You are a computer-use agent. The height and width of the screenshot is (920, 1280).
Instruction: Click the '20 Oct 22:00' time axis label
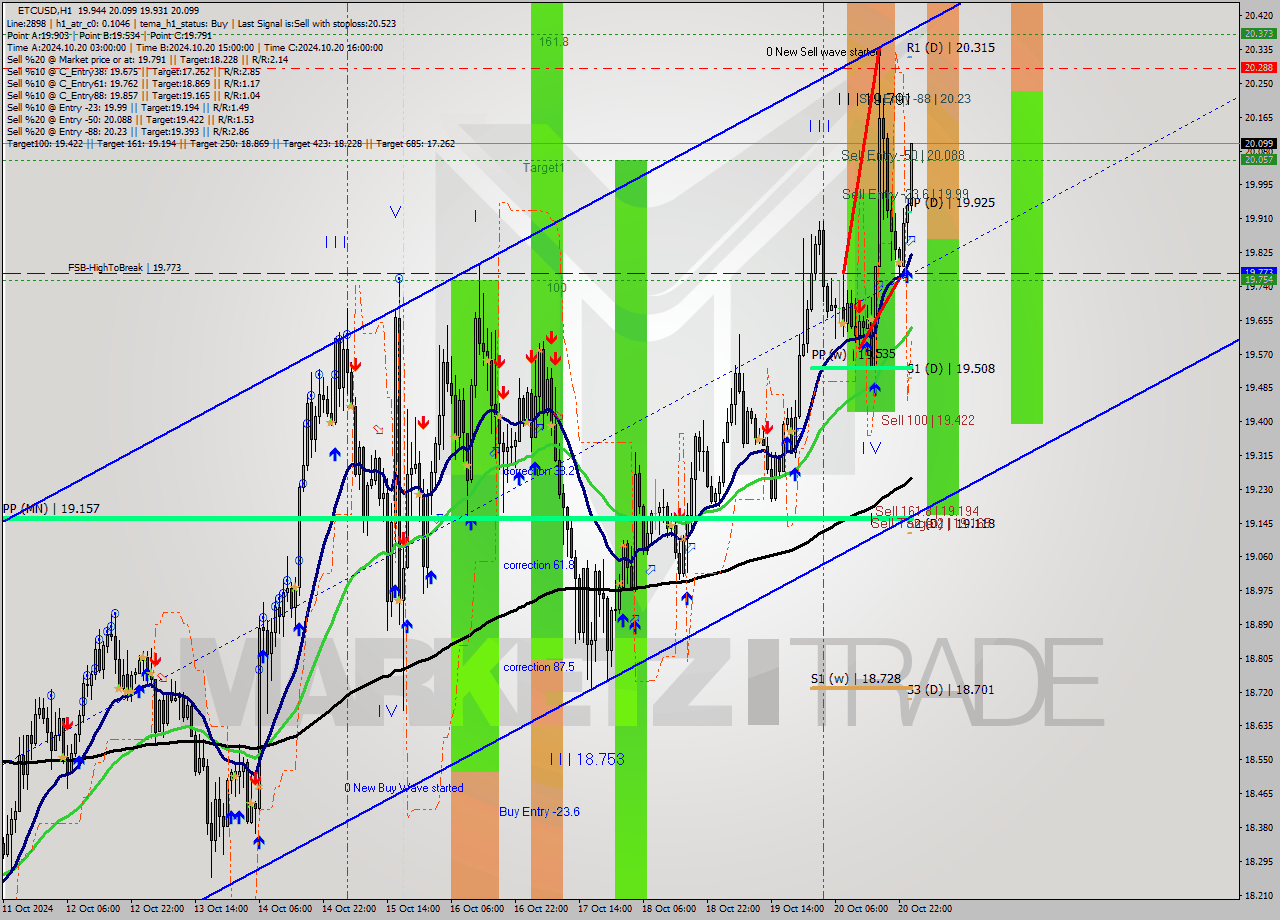[x=927, y=909]
